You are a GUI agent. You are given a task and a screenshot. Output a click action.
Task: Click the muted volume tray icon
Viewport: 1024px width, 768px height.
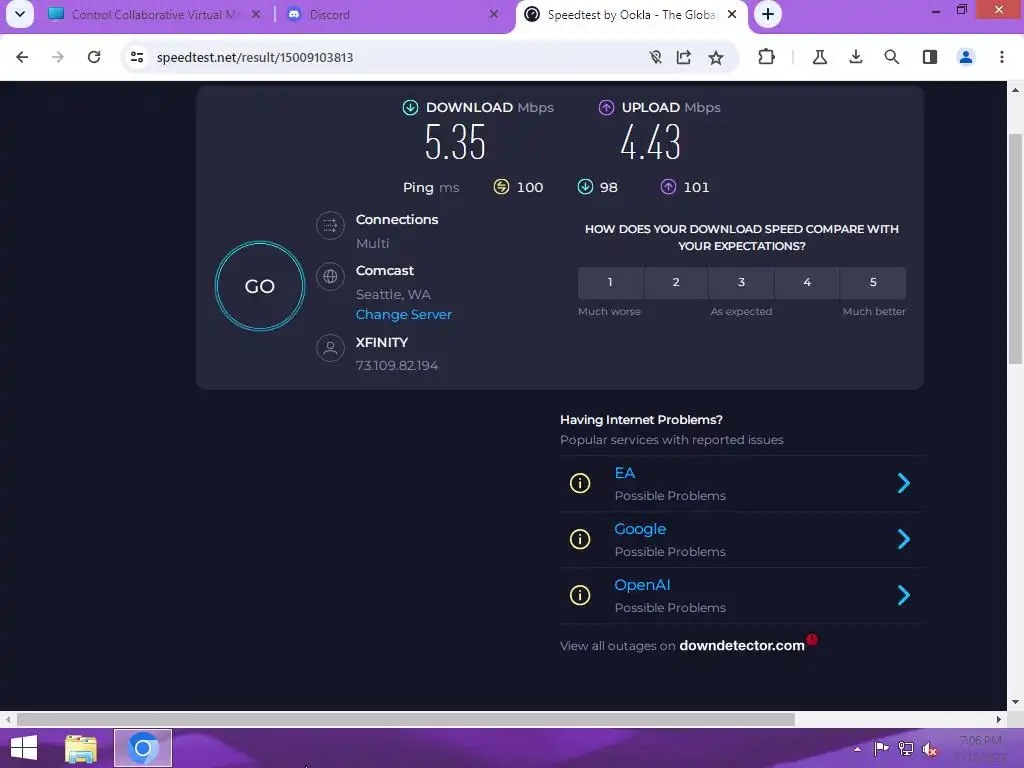[929, 749]
